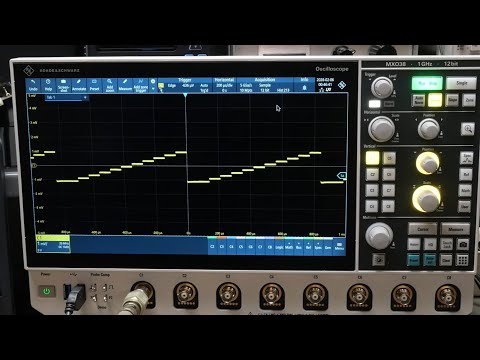The height and width of the screenshot is (360, 480).
Task: Expand the toolbar overflow arrow
Action: coord(153,89)
